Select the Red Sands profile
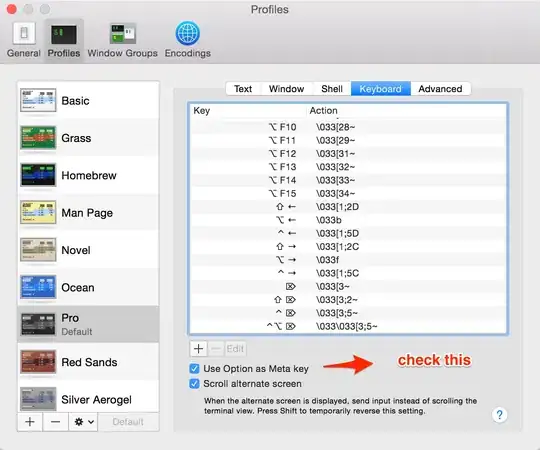Image resolution: width=540 pixels, height=450 pixels. click(88, 362)
